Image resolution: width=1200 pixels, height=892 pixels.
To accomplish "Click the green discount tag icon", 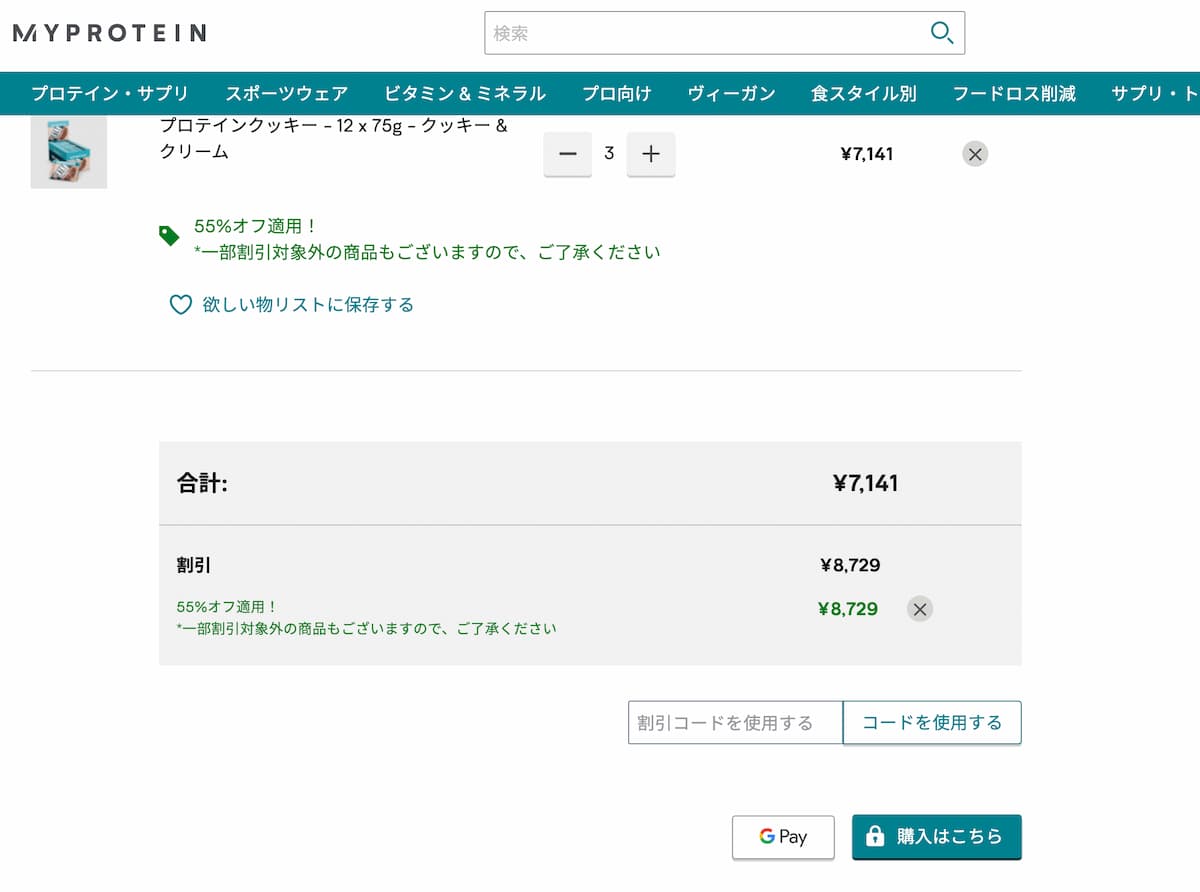I will (169, 236).
